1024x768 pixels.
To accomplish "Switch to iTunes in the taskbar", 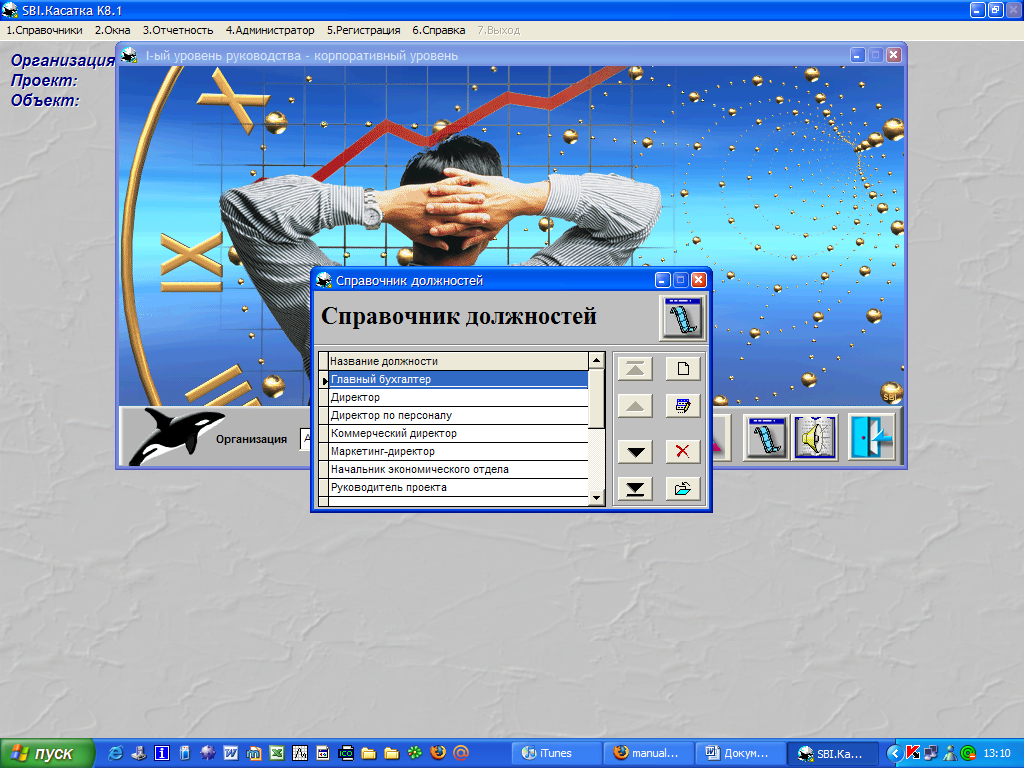I will (556, 754).
